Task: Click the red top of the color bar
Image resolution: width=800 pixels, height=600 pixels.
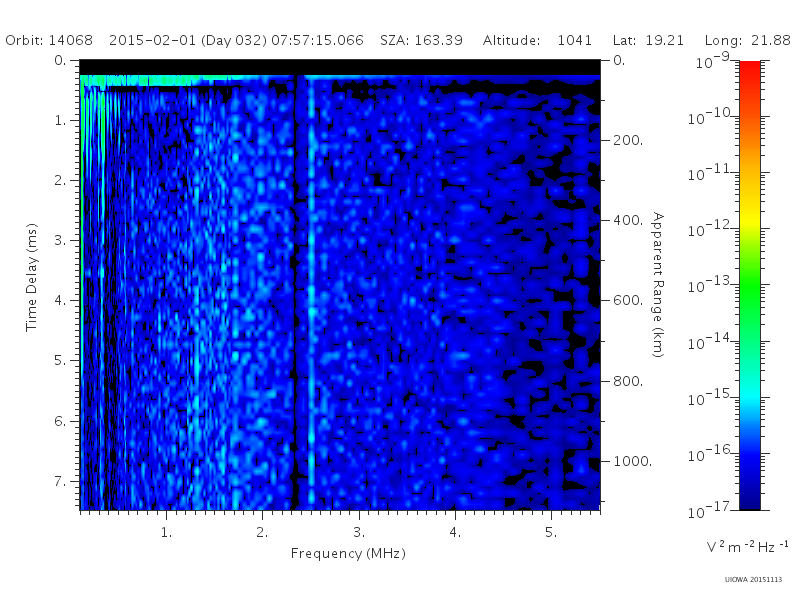Action: click(749, 71)
